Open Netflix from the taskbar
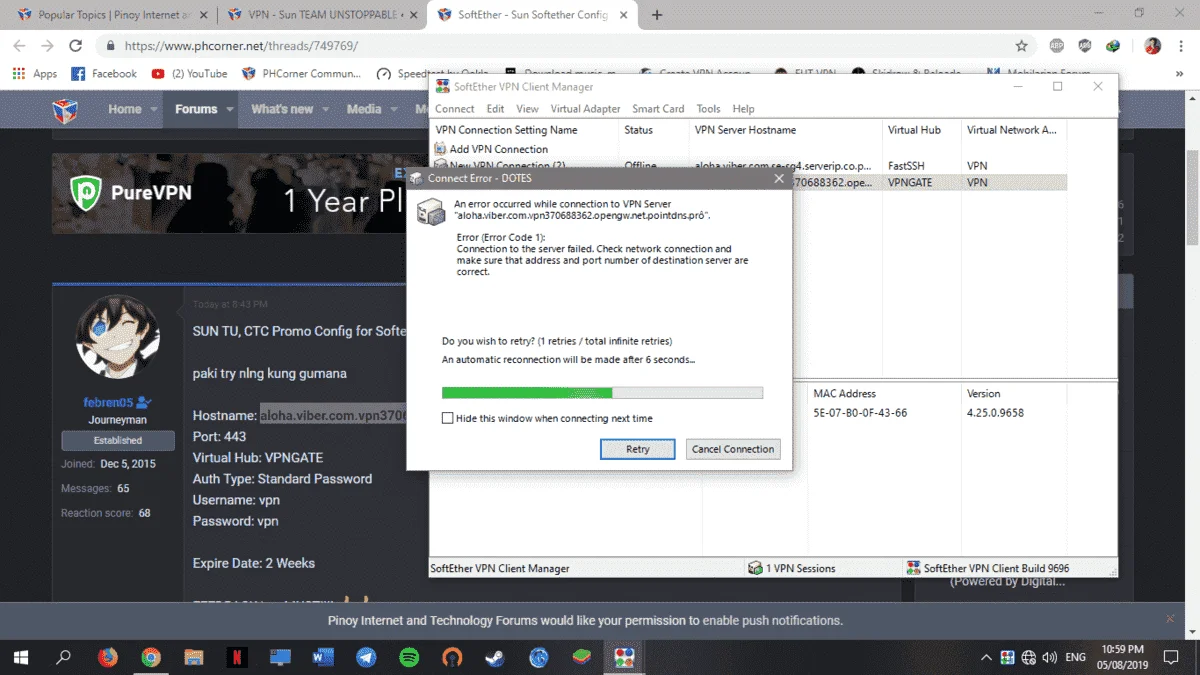Image resolution: width=1200 pixels, height=675 pixels. tap(237, 657)
